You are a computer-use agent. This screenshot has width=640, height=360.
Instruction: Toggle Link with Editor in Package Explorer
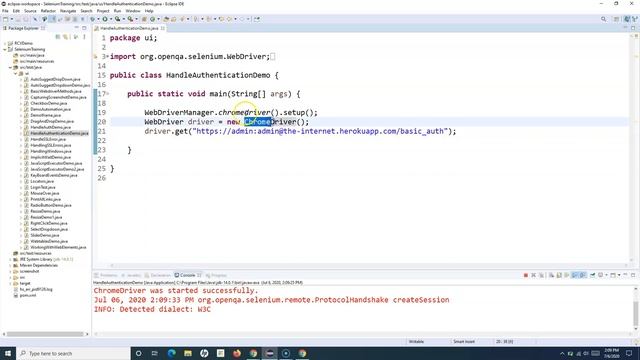click(65, 37)
